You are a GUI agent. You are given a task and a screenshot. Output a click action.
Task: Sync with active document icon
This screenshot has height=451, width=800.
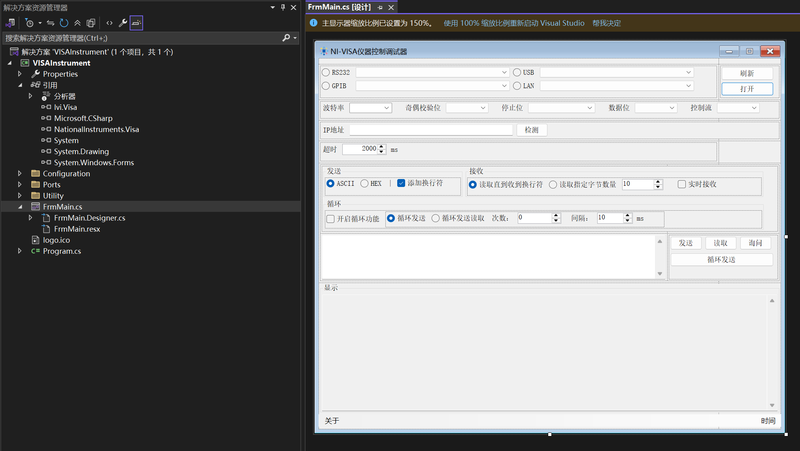pyautogui.click(x=51, y=23)
